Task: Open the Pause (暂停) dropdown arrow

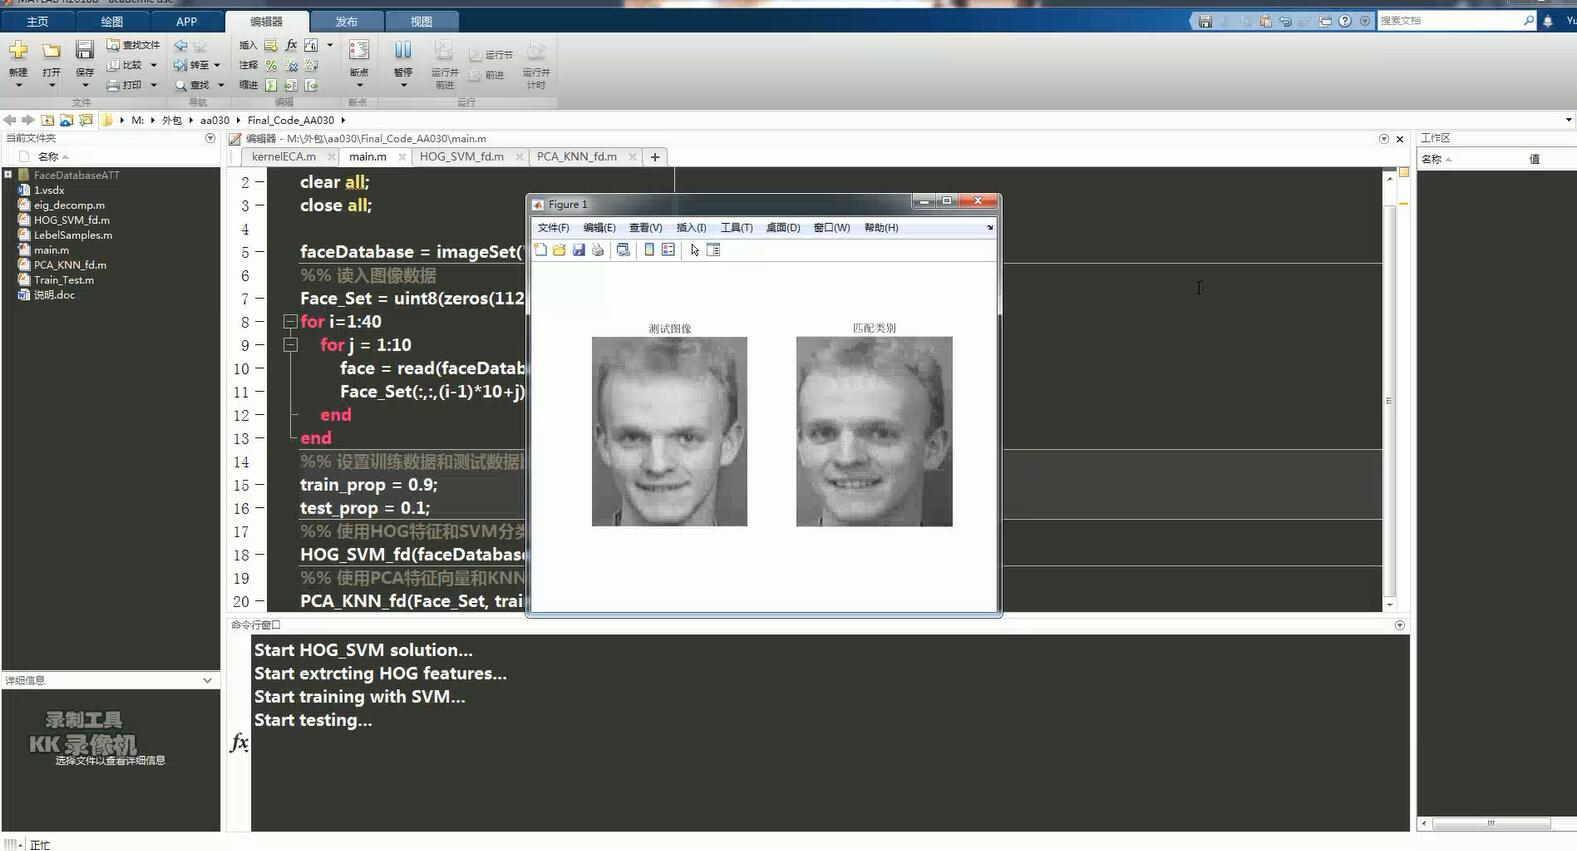Action: pyautogui.click(x=403, y=86)
